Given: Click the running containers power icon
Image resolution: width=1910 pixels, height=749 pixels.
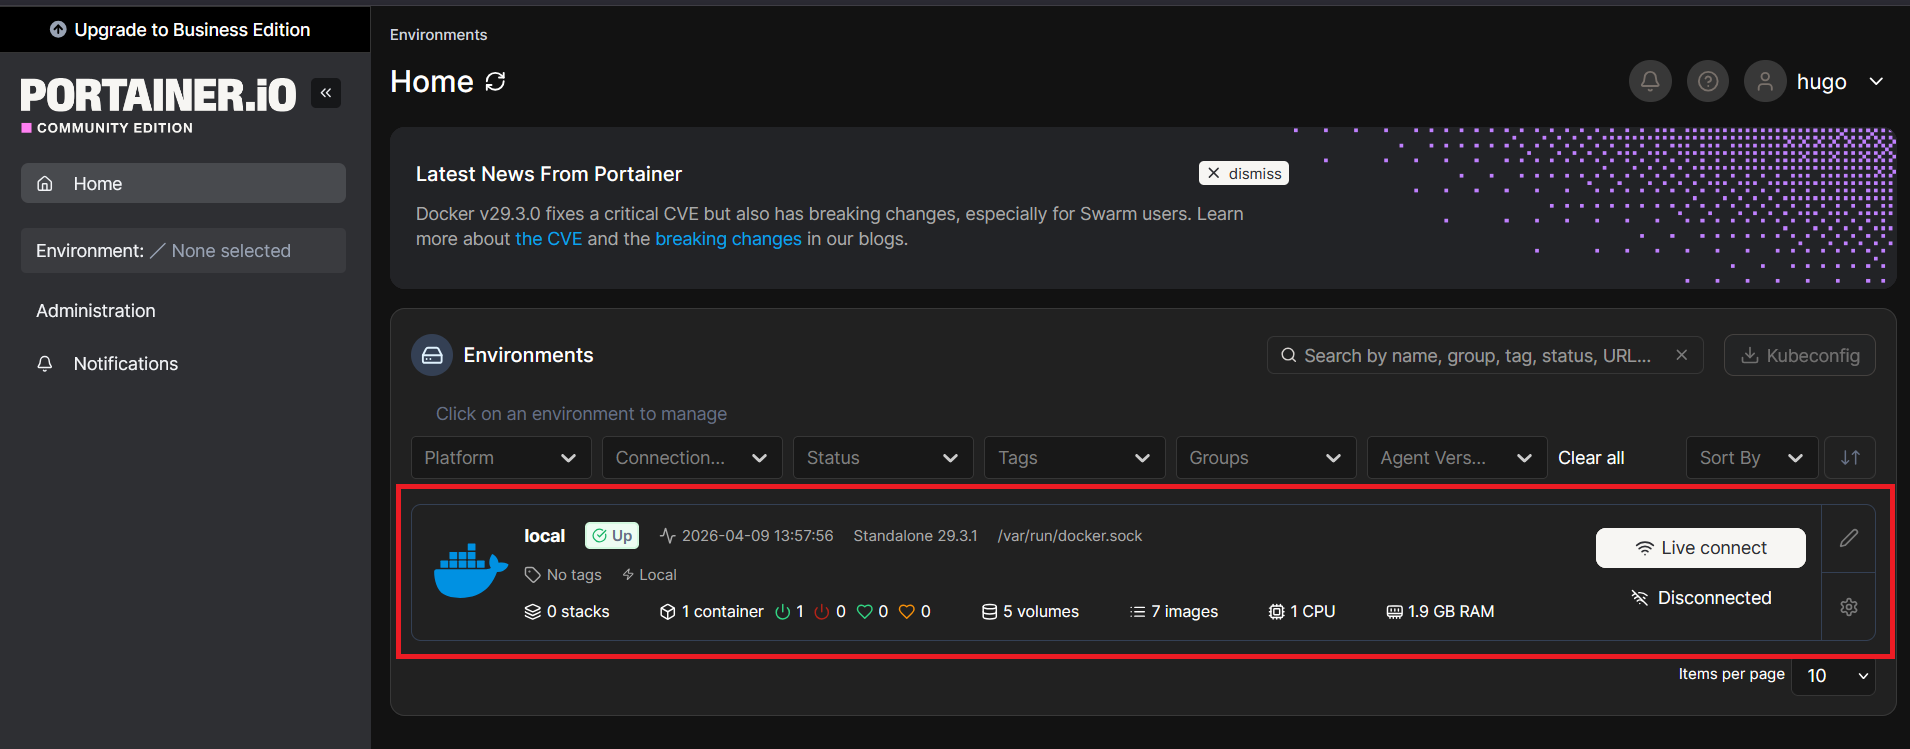Looking at the screenshot, I should [783, 612].
